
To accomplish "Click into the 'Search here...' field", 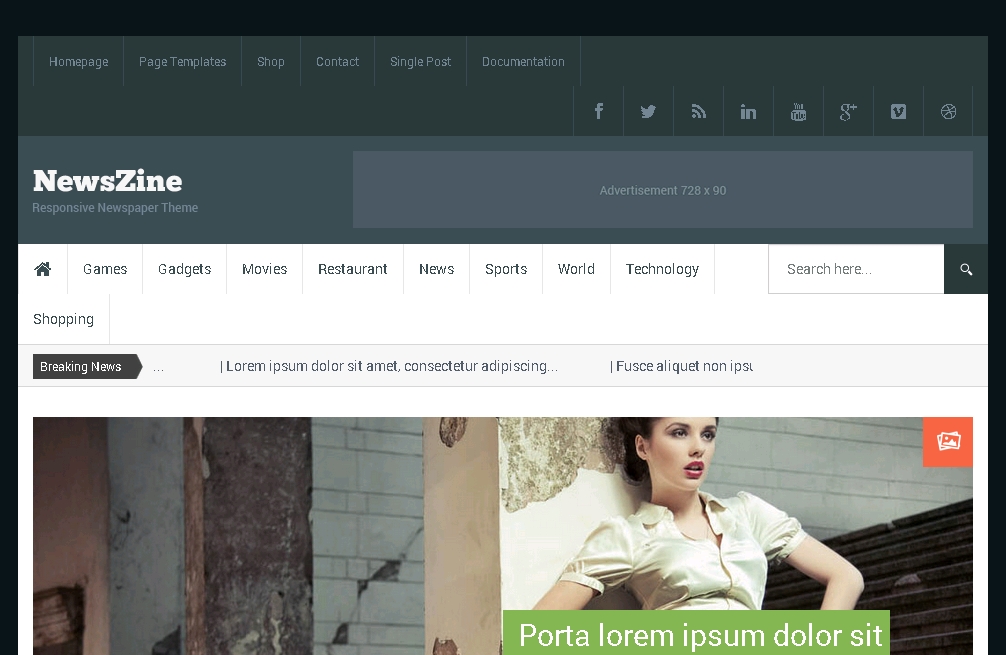I will (855, 269).
